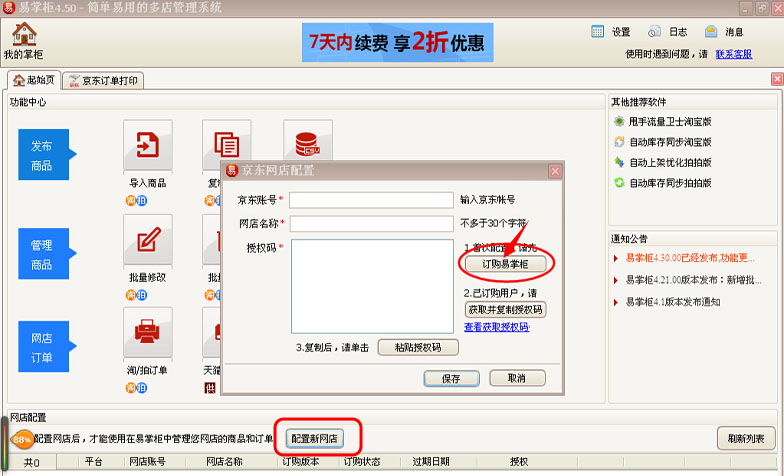The image size is (784, 476).
Task: Click the 自动库存同步拍拍版 green refresh icon
Action: click(619, 182)
